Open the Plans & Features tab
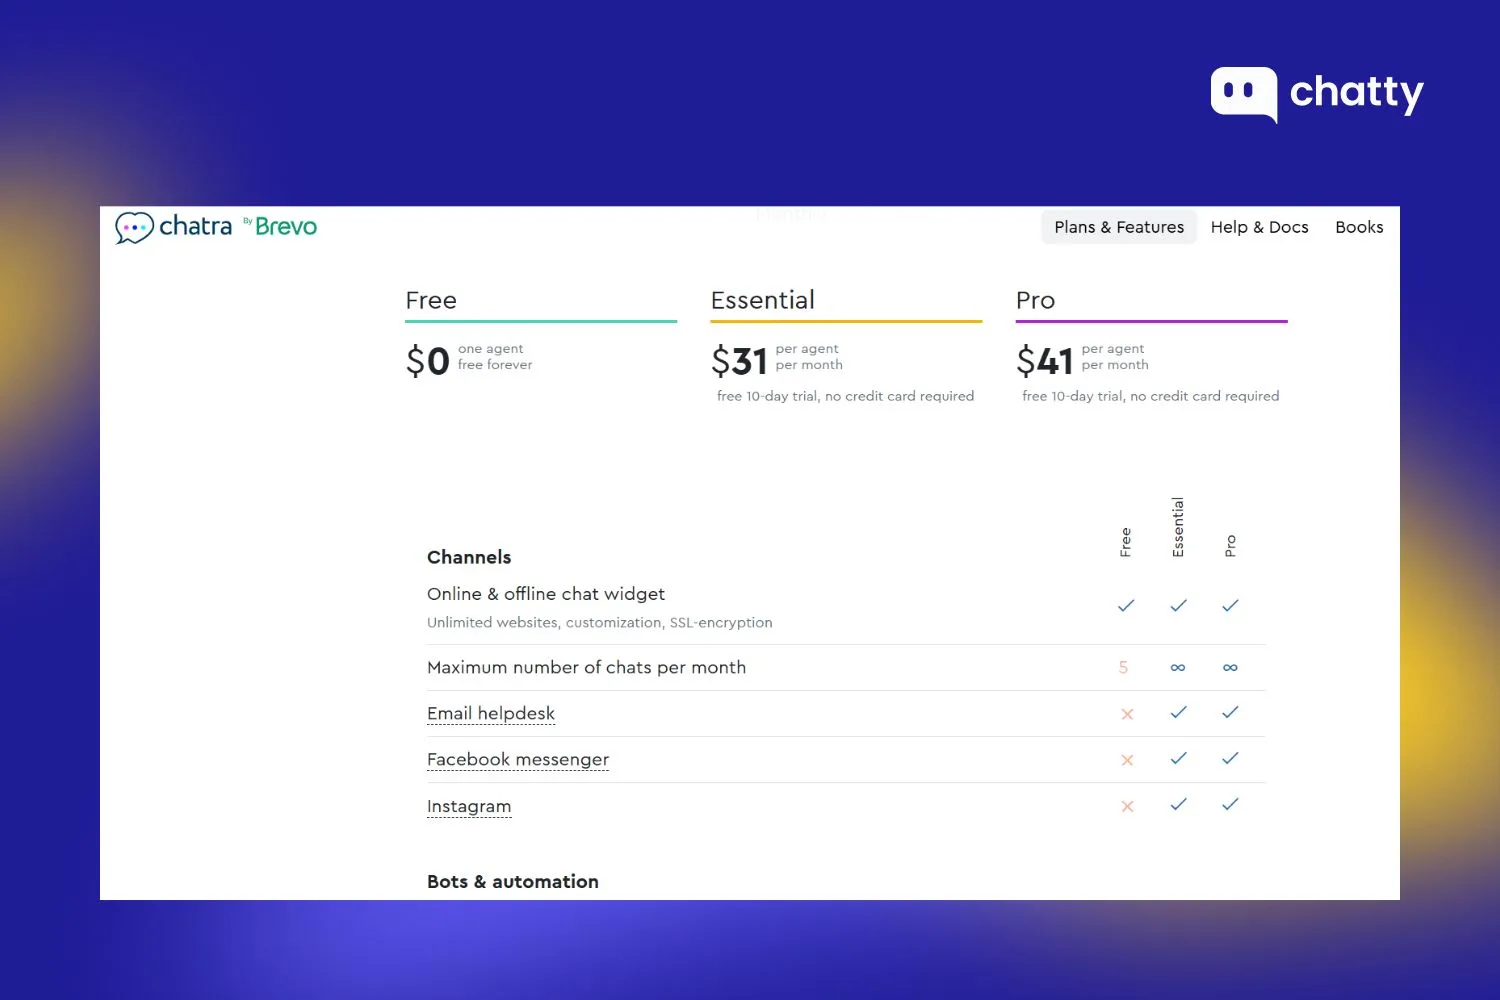The height and width of the screenshot is (1000, 1500). (x=1119, y=227)
